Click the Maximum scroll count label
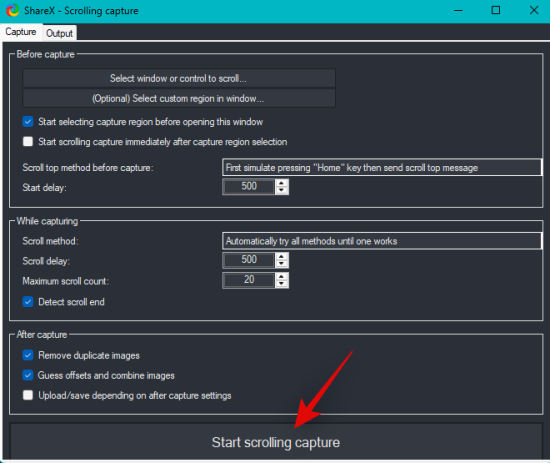Viewport: 550px width, 463px height. coord(66,281)
